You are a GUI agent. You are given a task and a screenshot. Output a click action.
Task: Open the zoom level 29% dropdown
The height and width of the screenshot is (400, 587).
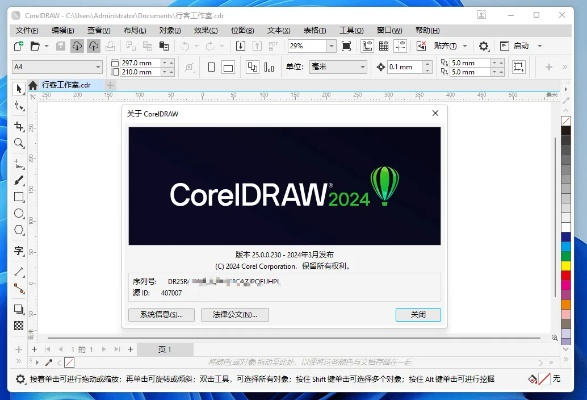332,46
